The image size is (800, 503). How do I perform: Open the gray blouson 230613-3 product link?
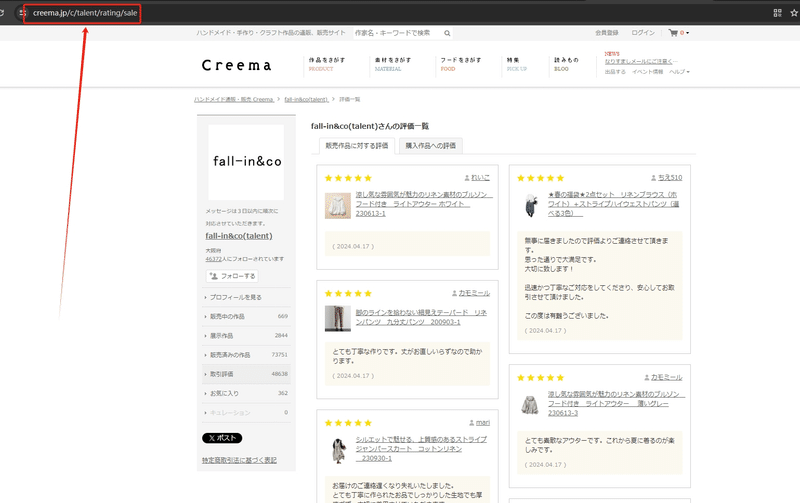pyautogui.click(x=616, y=404)
